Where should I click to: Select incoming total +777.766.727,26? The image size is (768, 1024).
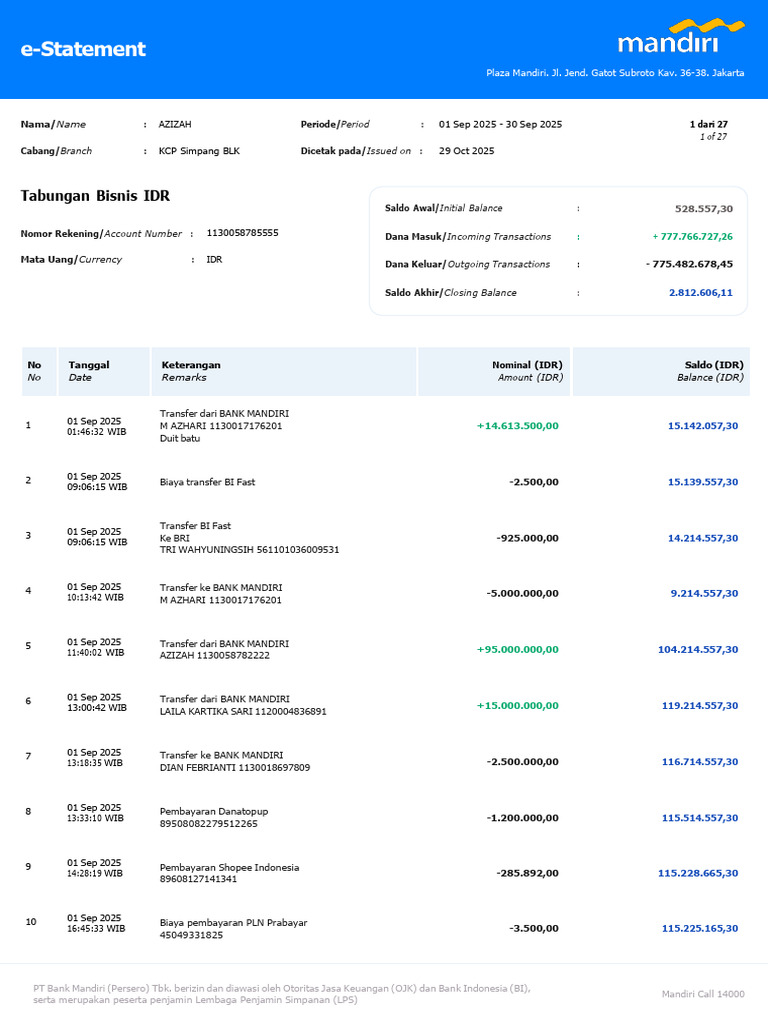click(692, 236)
